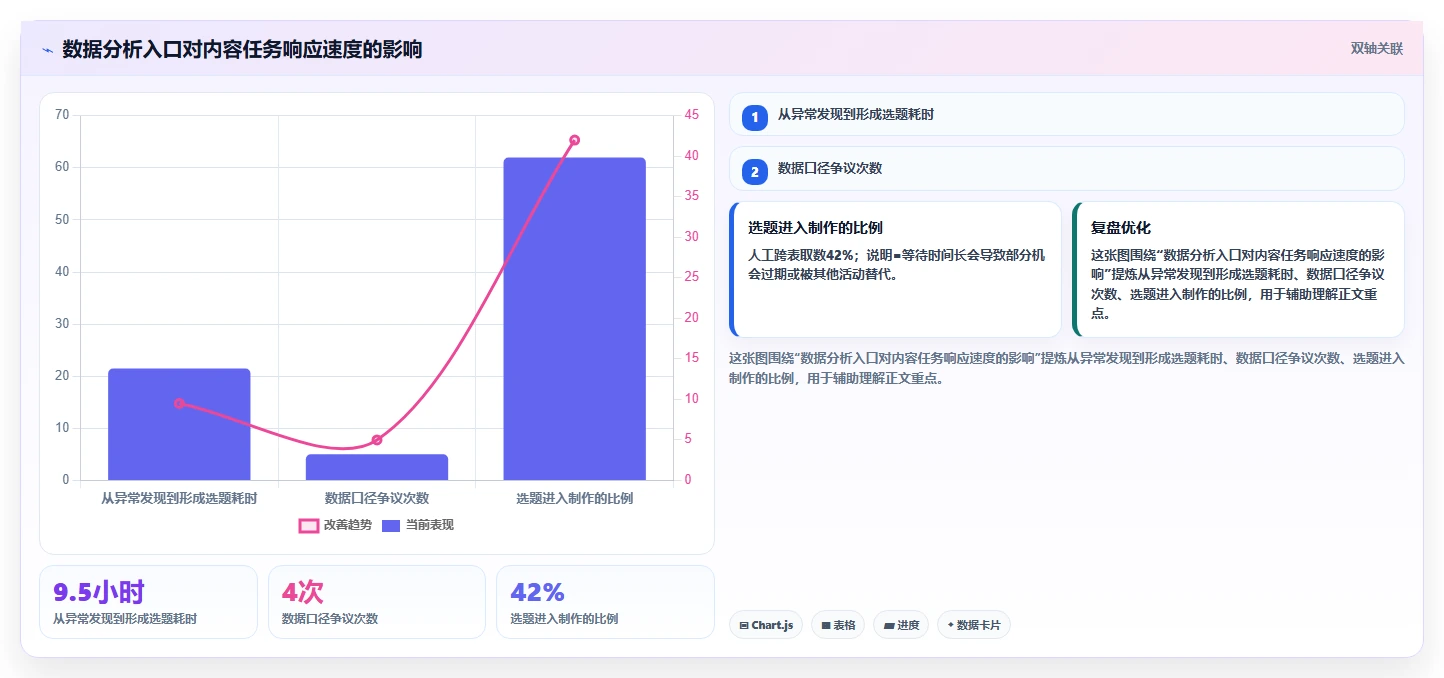
Task: Click the bar for 从异常发现到形成选题耗时
Action: 179,424
